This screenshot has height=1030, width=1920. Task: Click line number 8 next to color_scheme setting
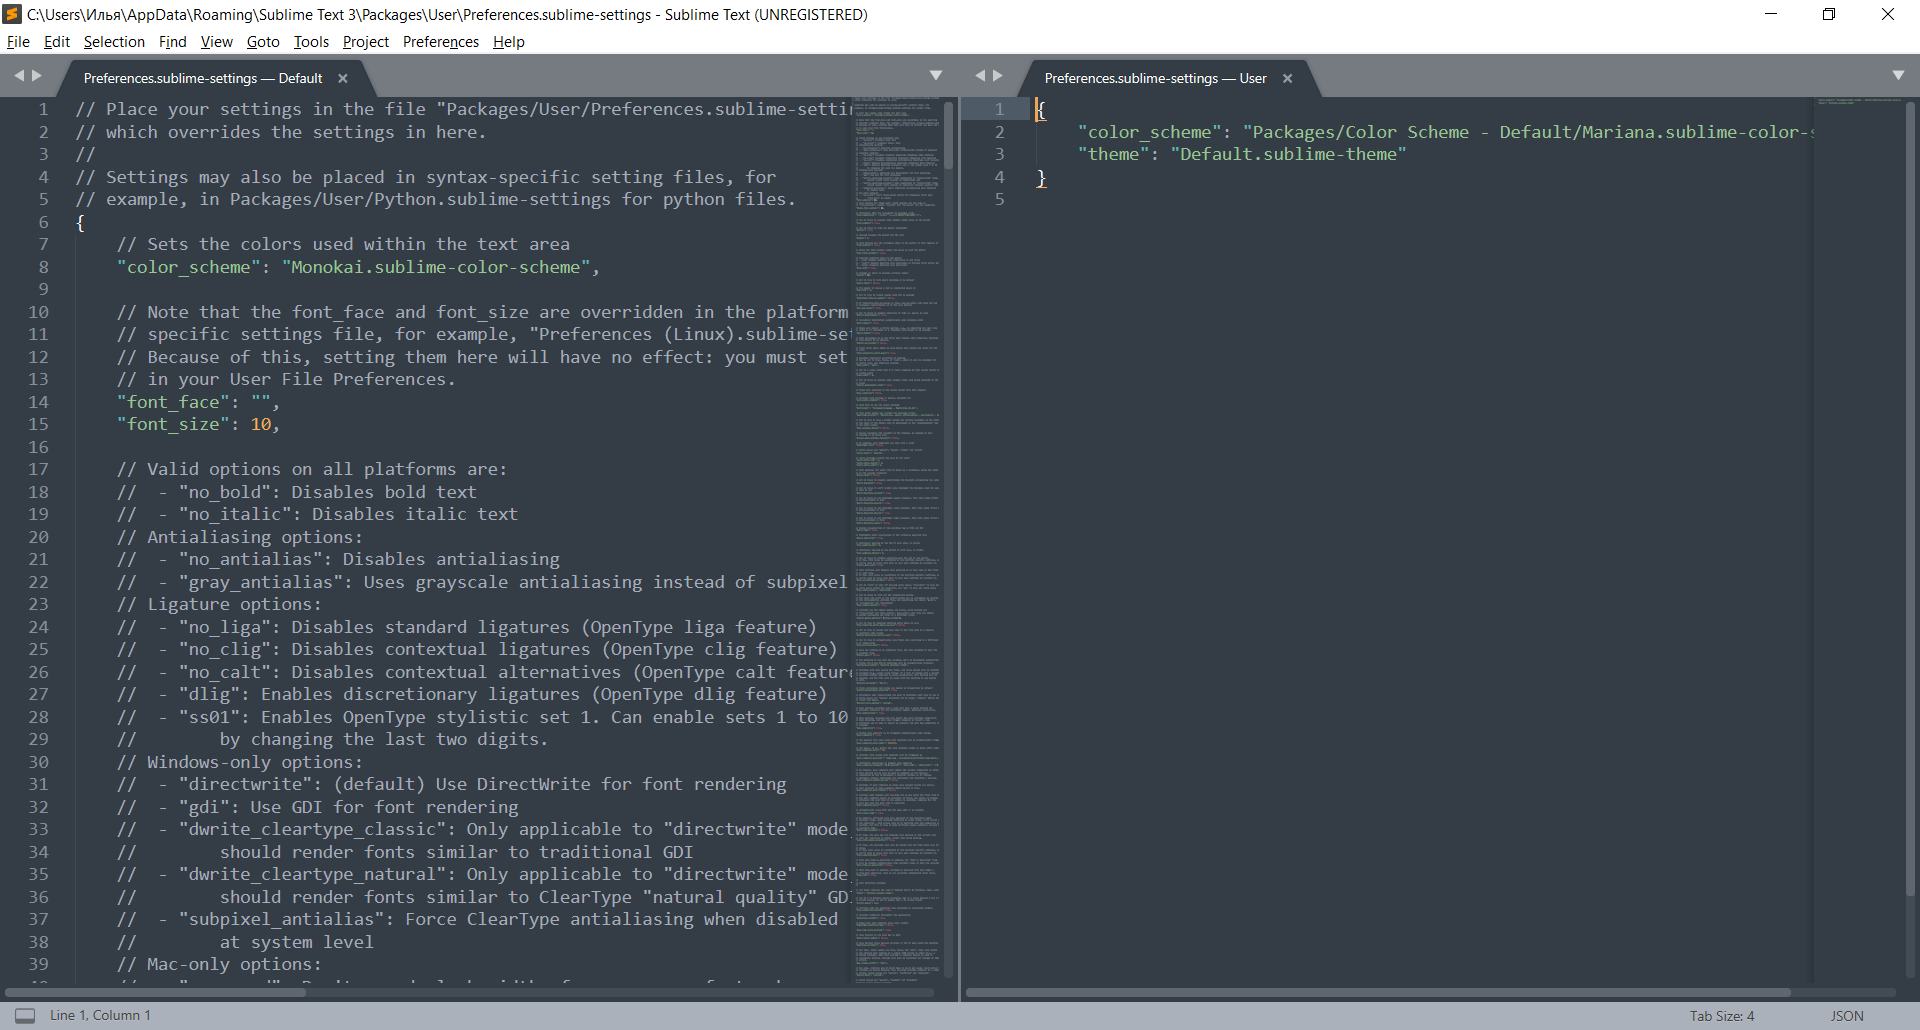[43, 267]
